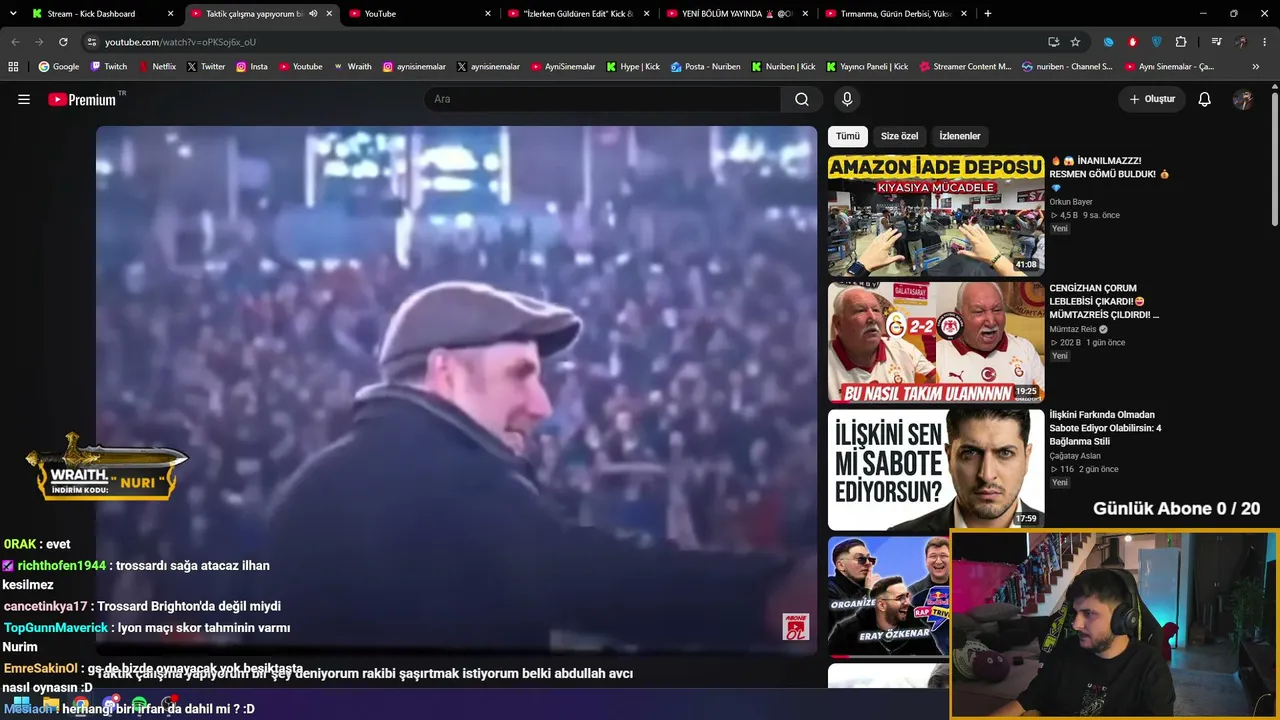The height and width of the screenshot is (720, 1280).
Task: Open İlişkini Sen Mi Sabote Ediyorsun thumbnail
Action: (936, 469)
